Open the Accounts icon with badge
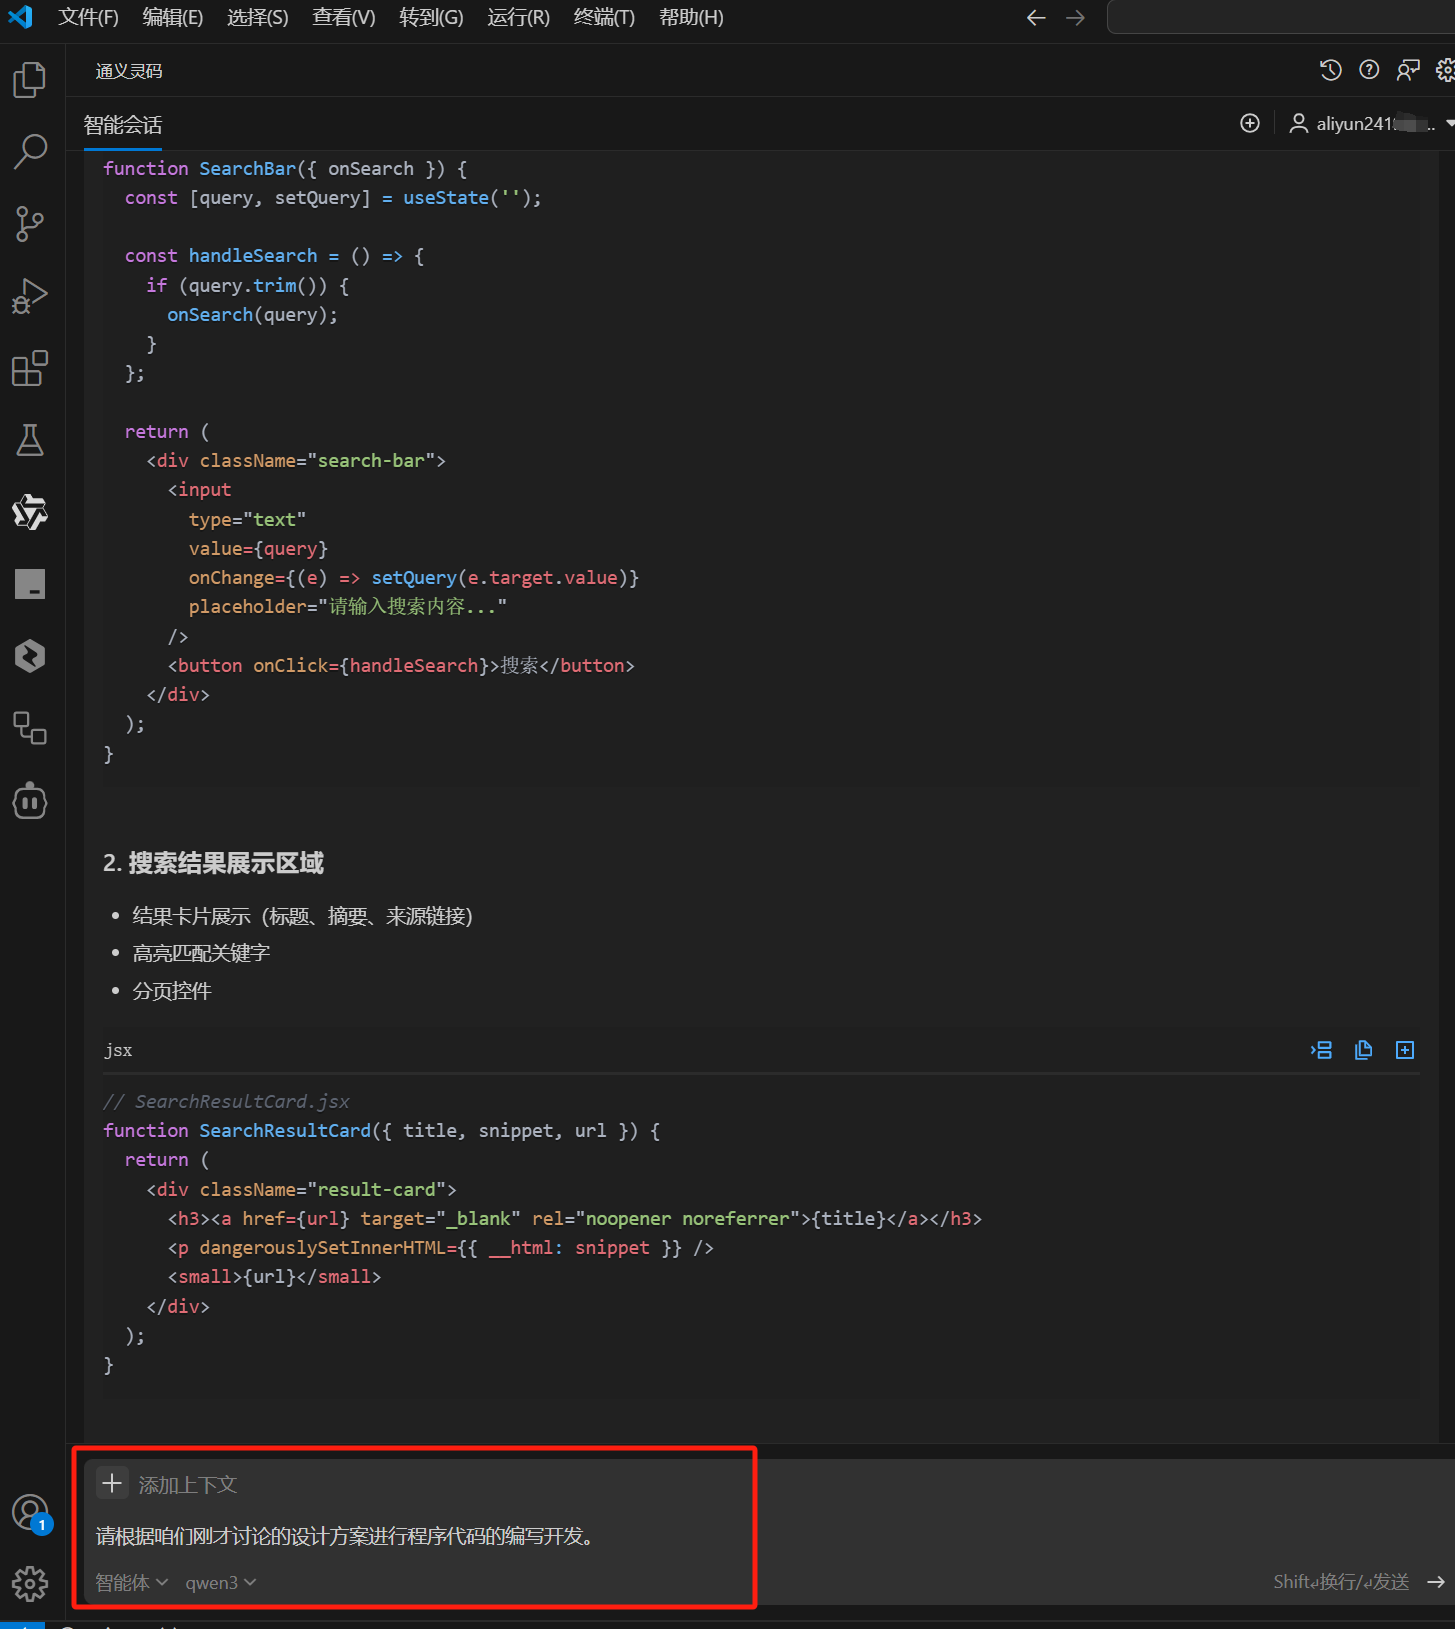This screenshot has width=1455, height=1629. pyautogui.click(x=30, y=1513)
